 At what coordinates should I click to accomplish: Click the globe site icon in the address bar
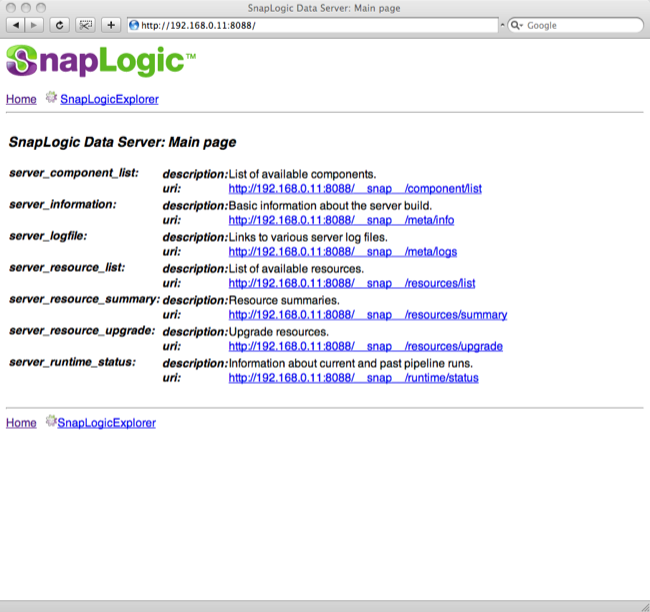click(134, 25)
